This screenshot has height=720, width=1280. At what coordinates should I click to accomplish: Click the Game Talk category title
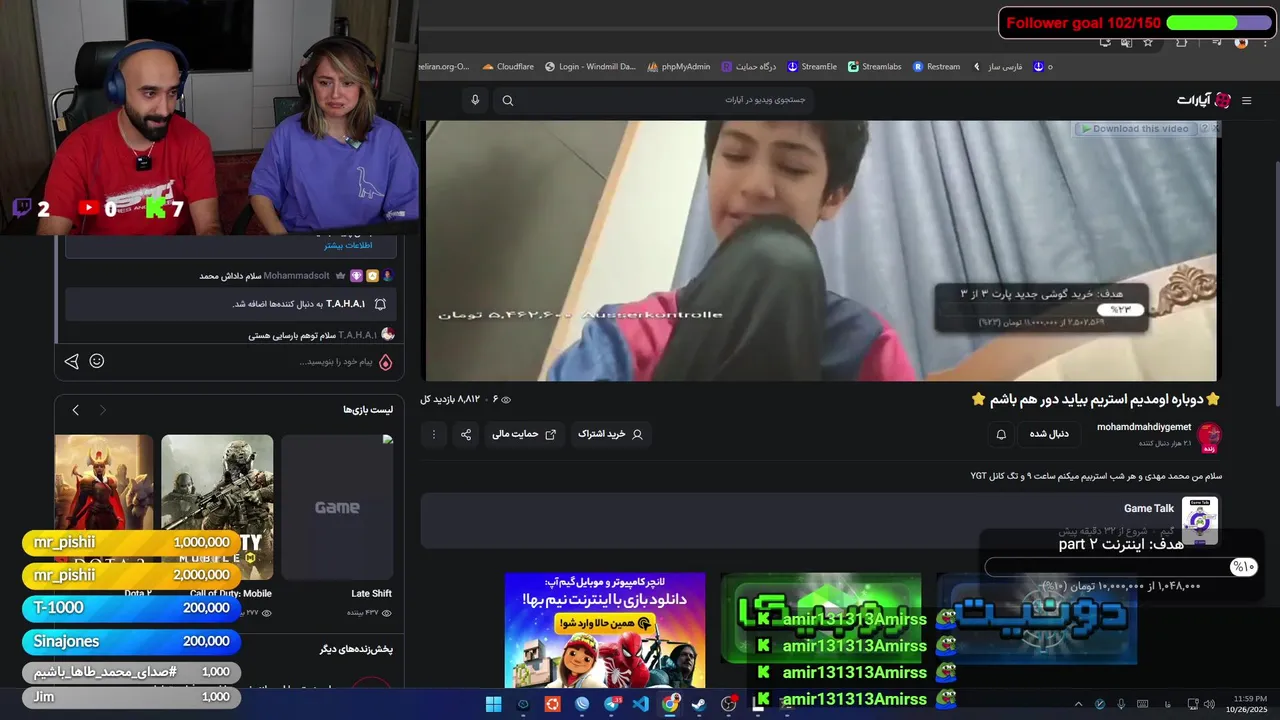[x=1149, y=509]
